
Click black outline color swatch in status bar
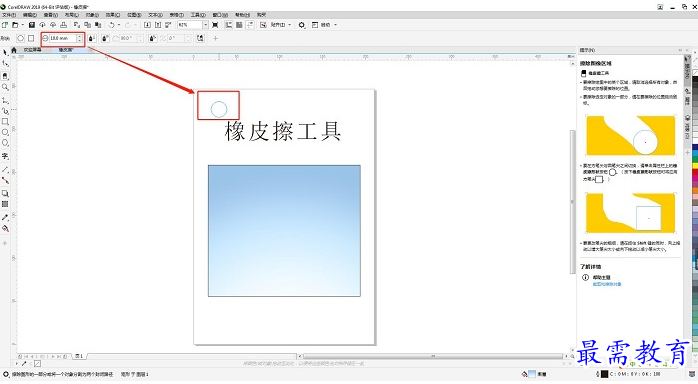[x=605, y=374]
